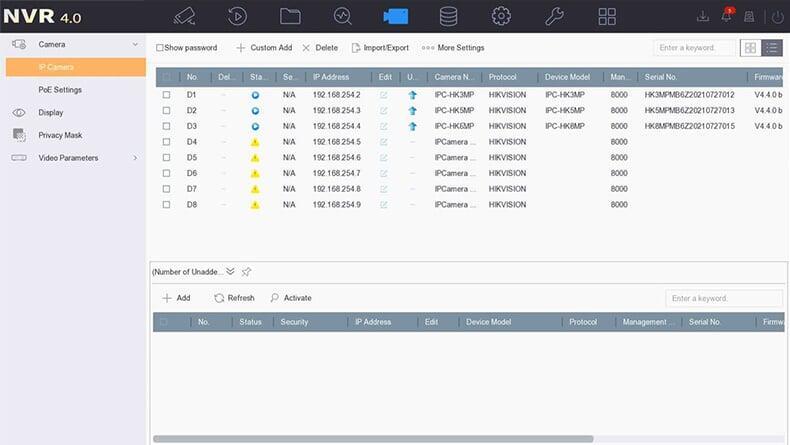The width and height of the screenshot is (790, 445).
Task: Open PoE Settings in the sidebar
Action: (x=60, y=90)
